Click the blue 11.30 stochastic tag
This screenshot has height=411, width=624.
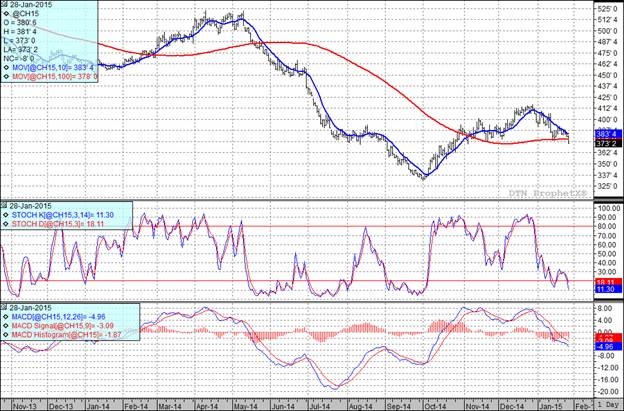608,289
